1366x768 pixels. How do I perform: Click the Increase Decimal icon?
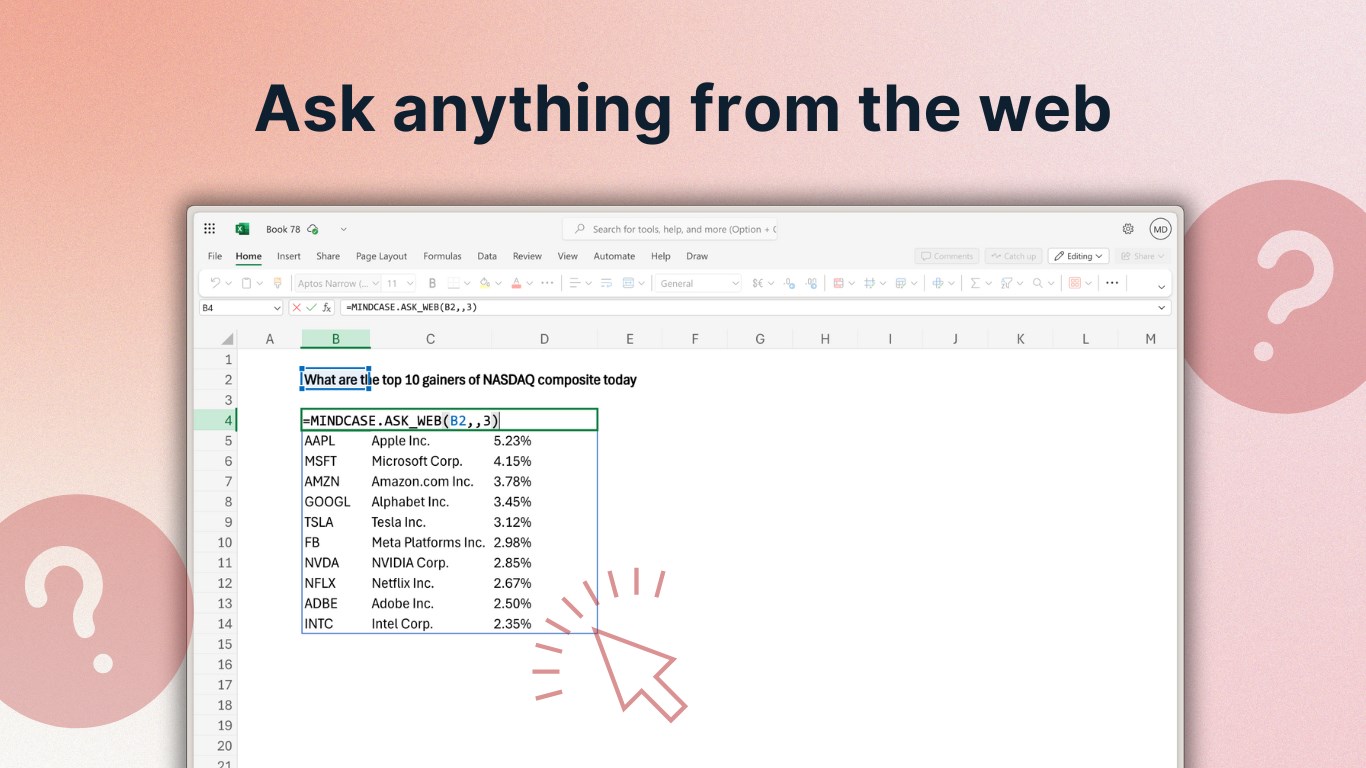click(789, 283)
